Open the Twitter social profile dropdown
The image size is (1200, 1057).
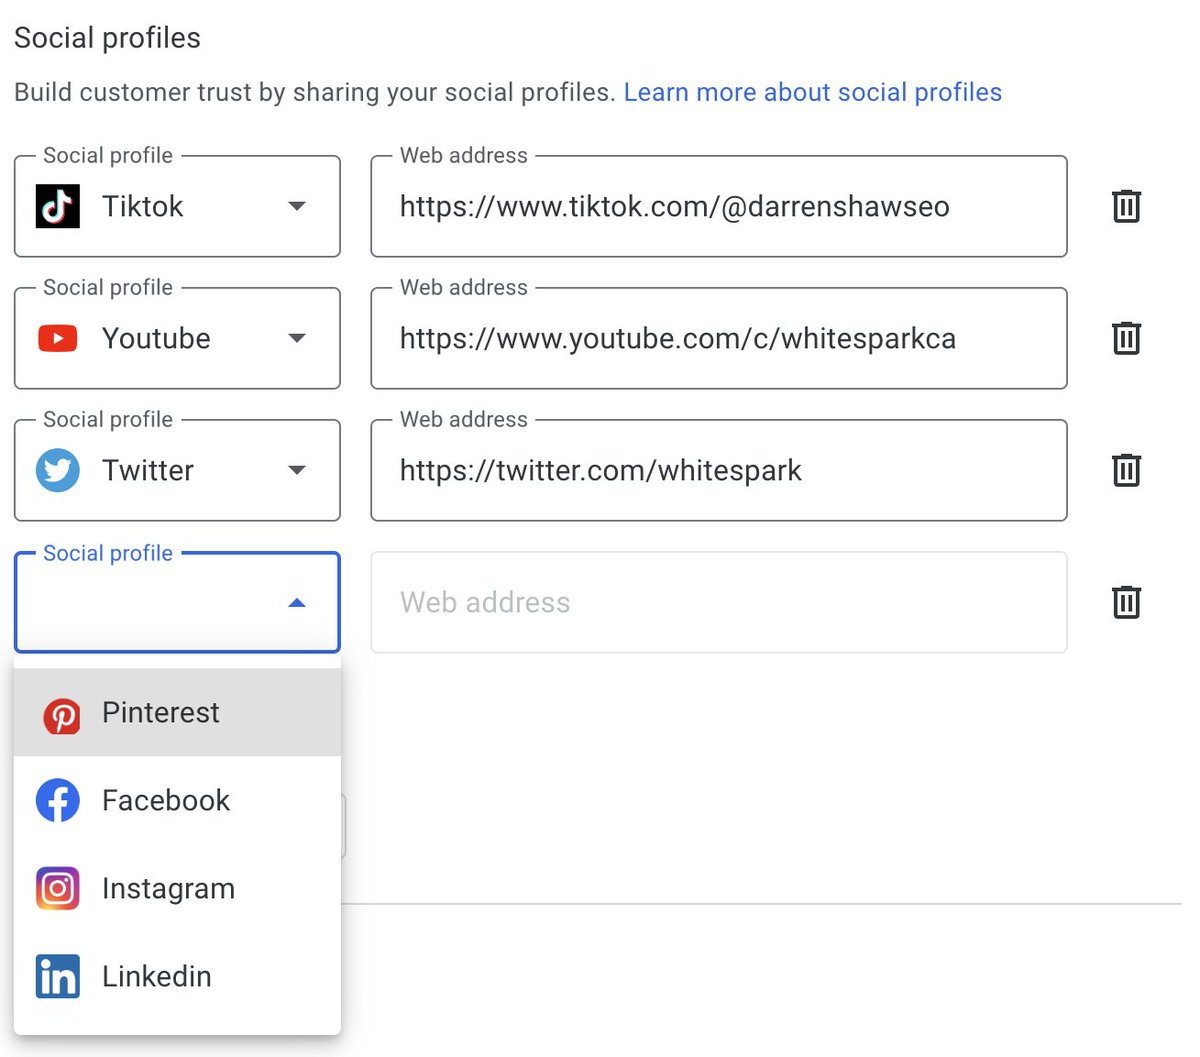click(x=177, y=470)
